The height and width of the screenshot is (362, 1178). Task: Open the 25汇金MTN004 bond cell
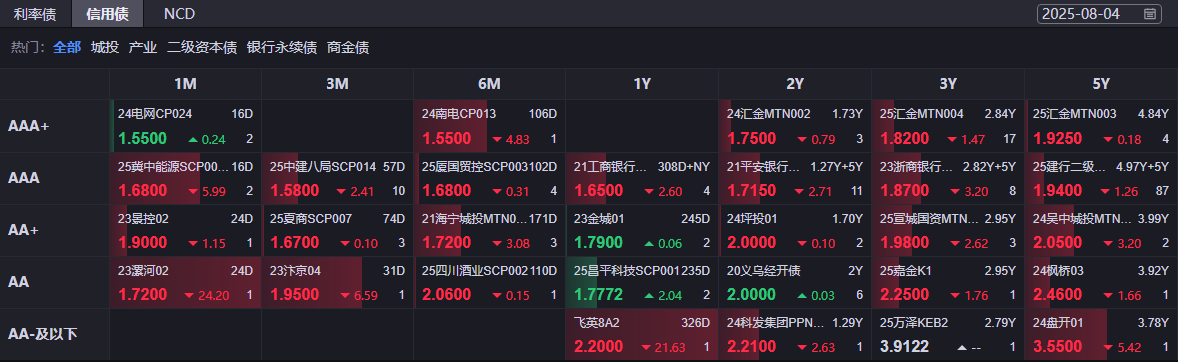[x=947, y=126]
